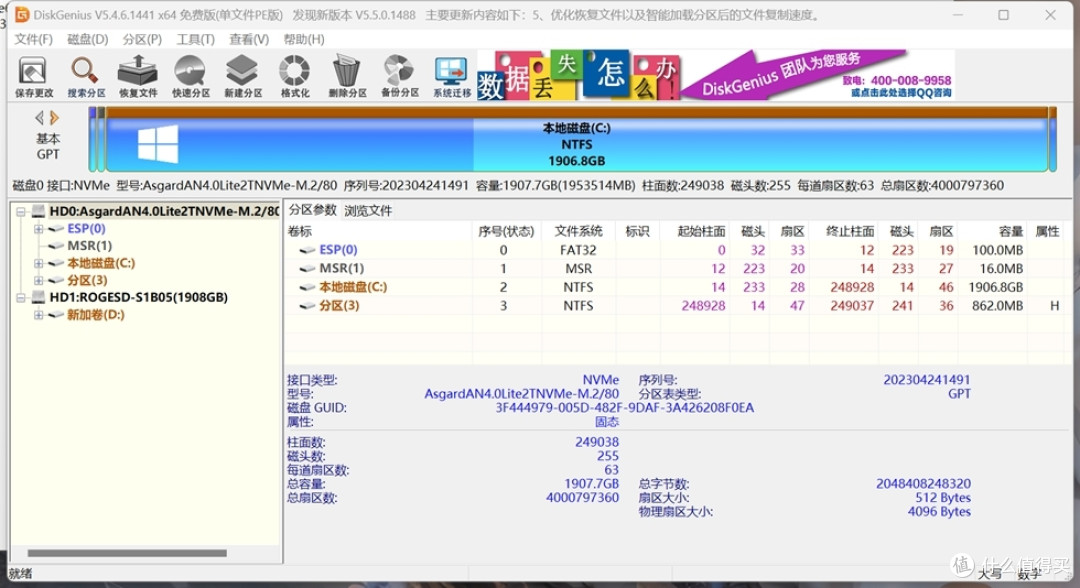The width and height of the screenshot is (1080, 588).
Task: Select the Format (格式化) toolbar icon
Action: (295, 76)
